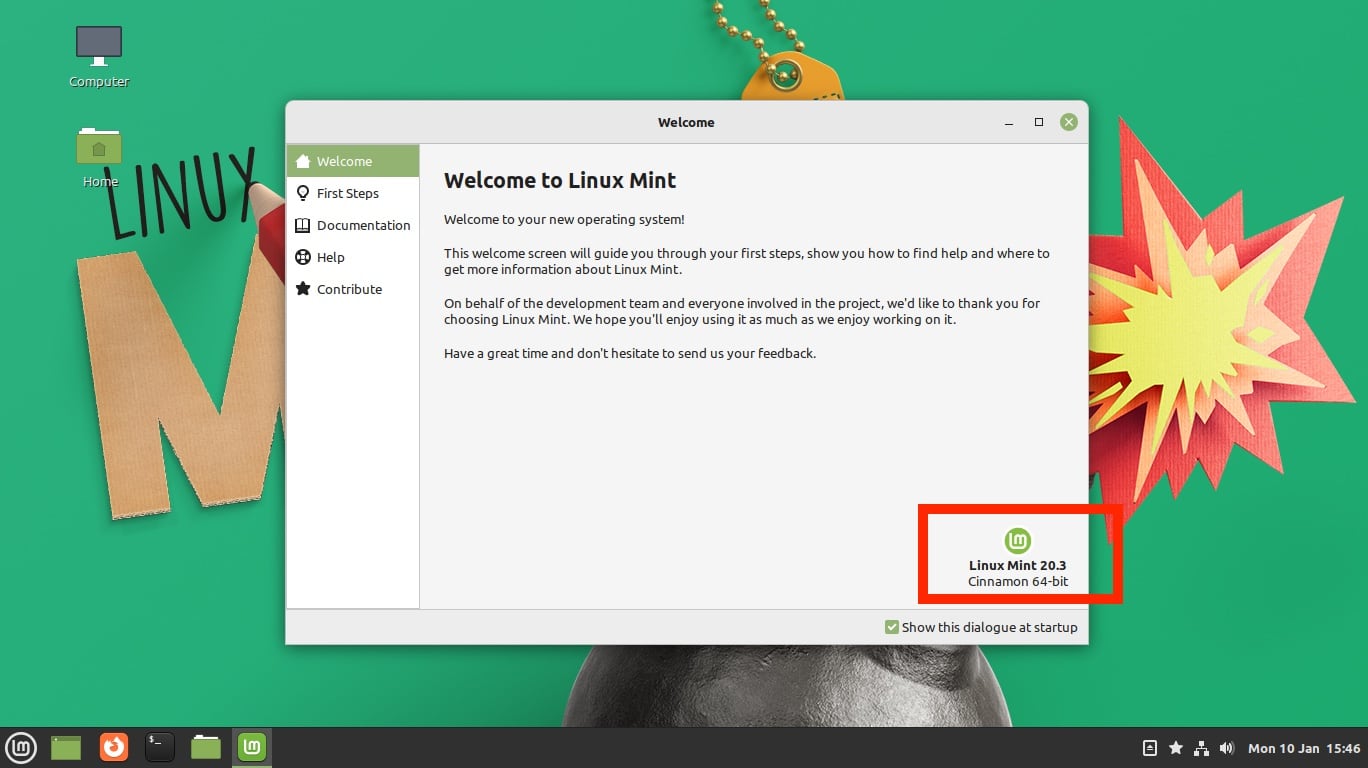Close the Welcome window
Viewport: 1368px width, 768px height.
coord(1069,122)
